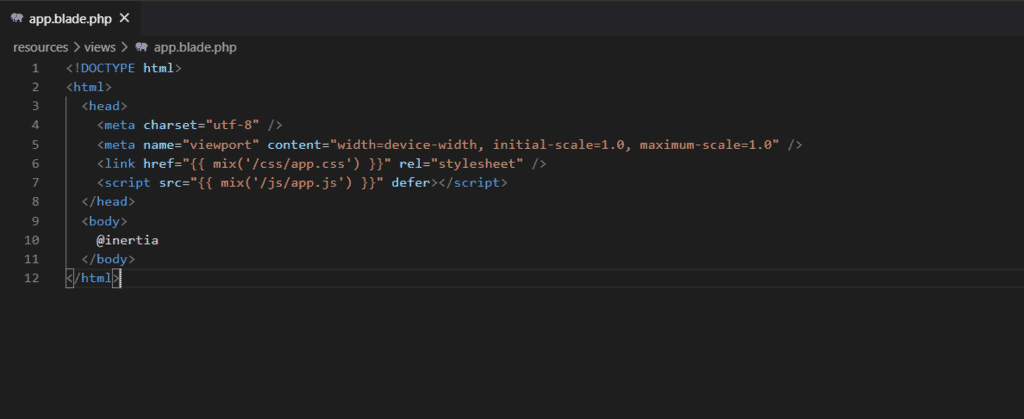Open the resources breadcrumb folder
This screenshot has width=1024, height=419.
point(40,47)
